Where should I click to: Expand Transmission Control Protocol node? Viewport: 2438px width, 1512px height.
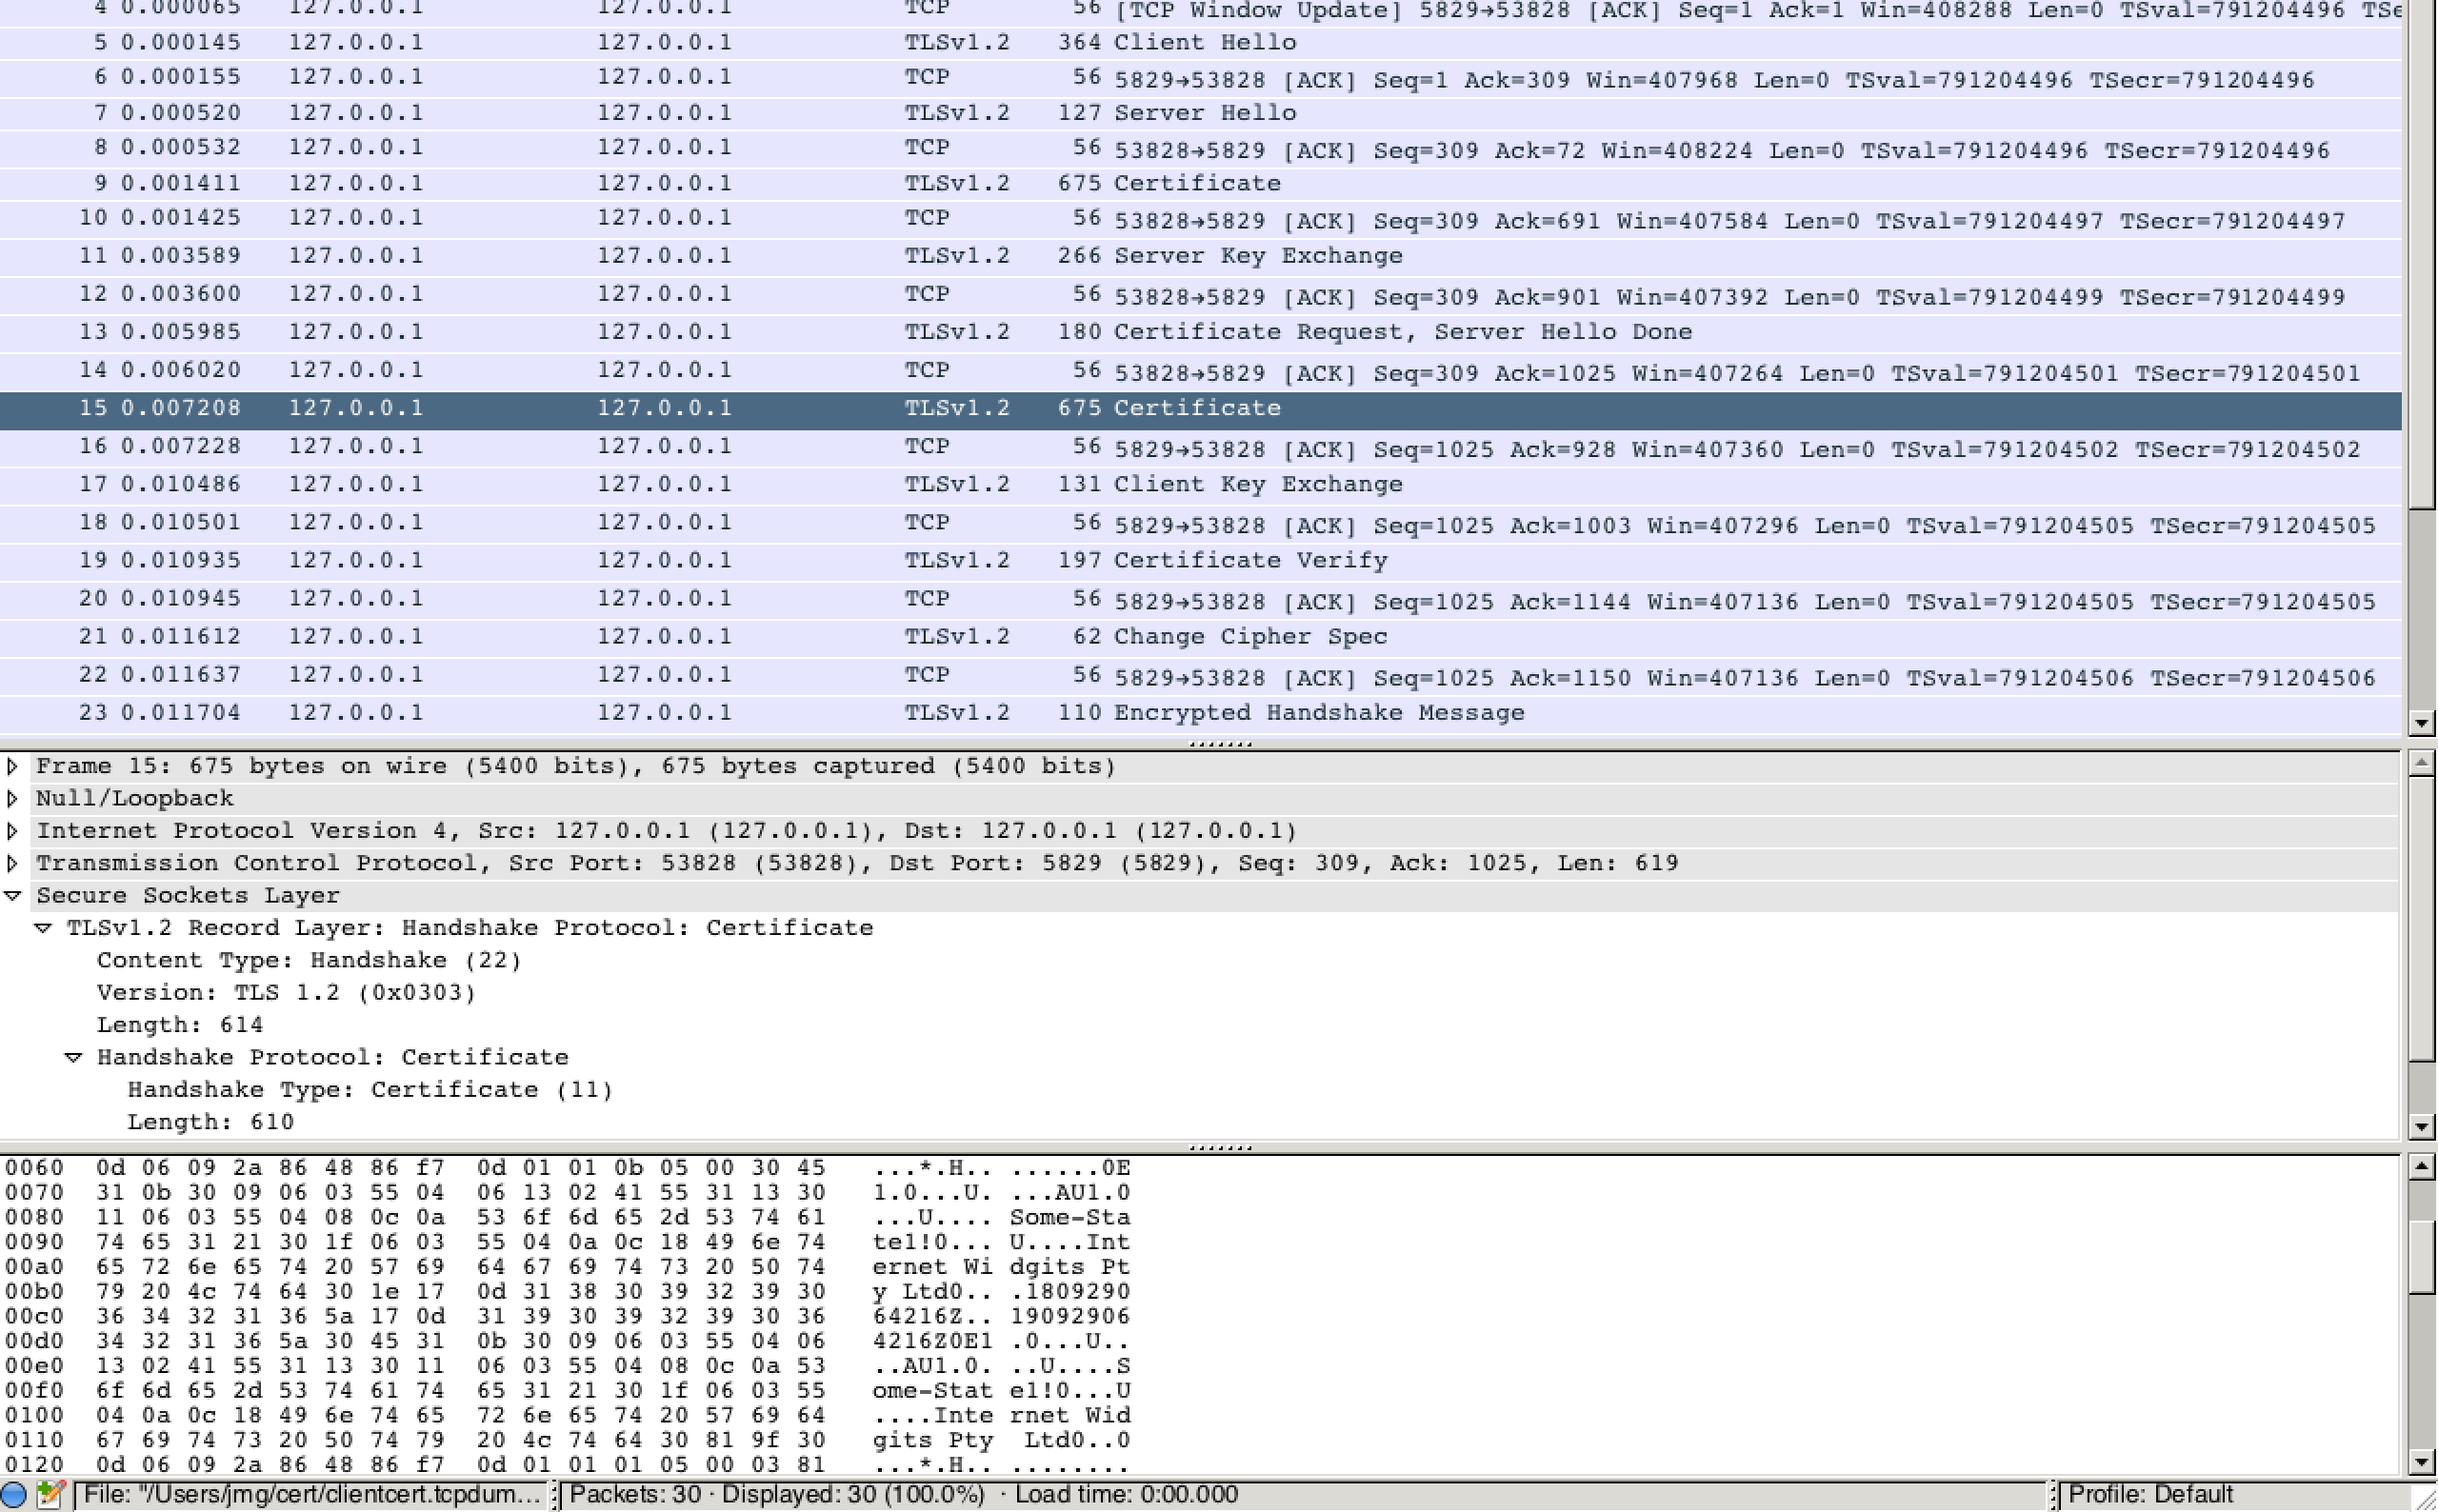coord(12,863)
